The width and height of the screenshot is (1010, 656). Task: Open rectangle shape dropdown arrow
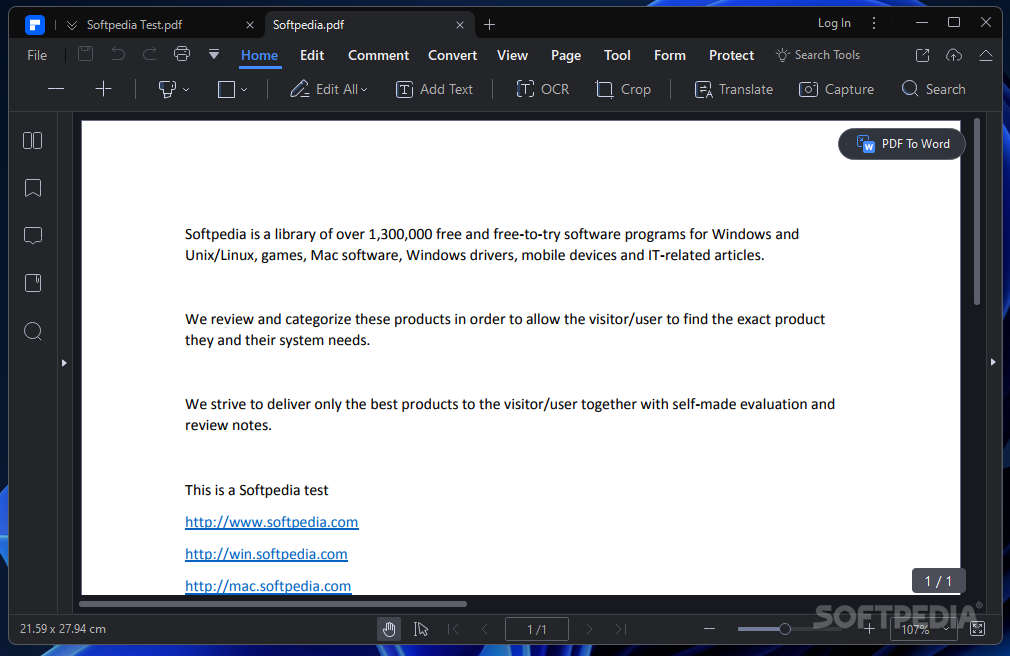(244, 90)
